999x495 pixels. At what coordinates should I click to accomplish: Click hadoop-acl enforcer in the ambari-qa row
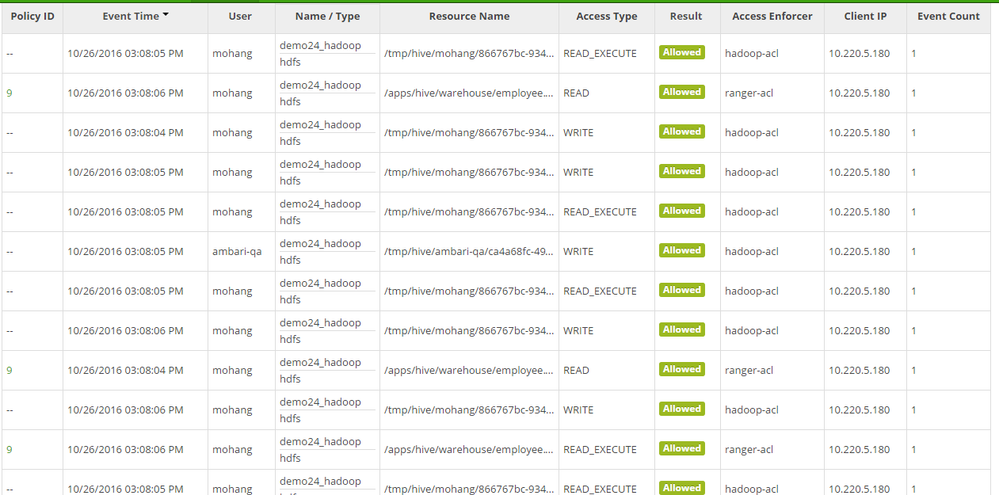pyautogui.click(x=751, y=252)
